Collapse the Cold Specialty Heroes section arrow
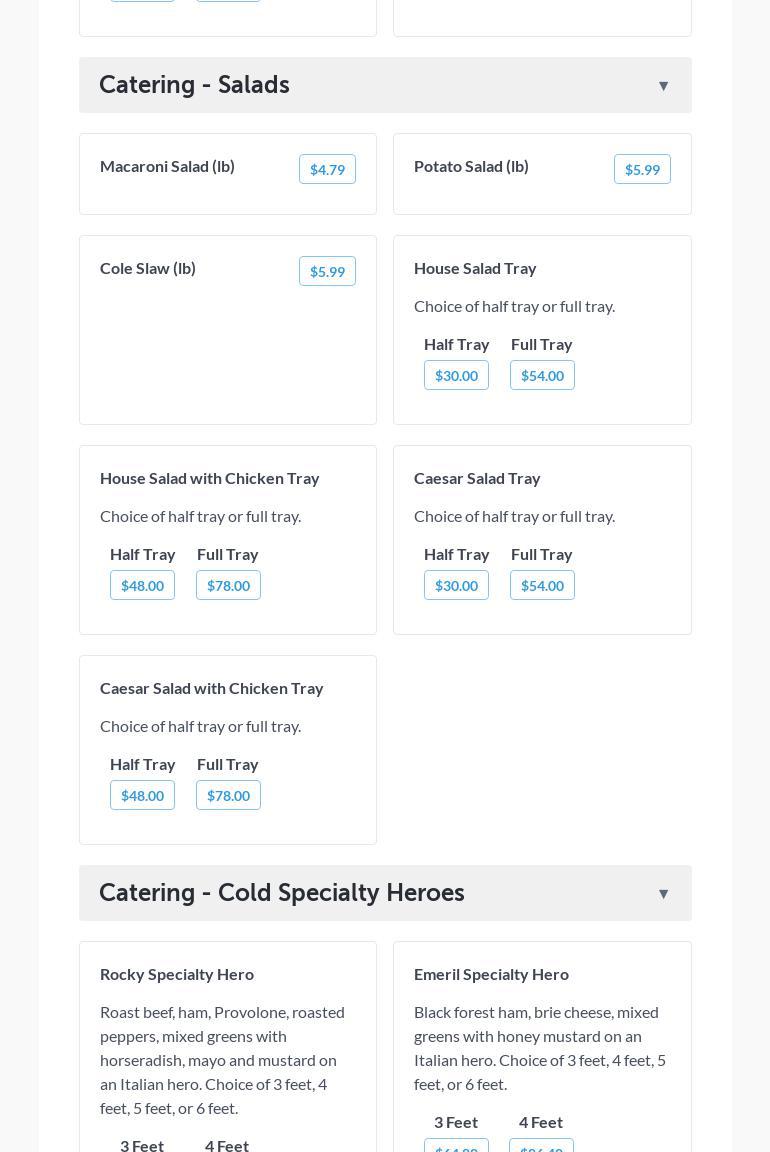Image resolution: width=770 pixels, height=1152 pixels. (663, 894)
